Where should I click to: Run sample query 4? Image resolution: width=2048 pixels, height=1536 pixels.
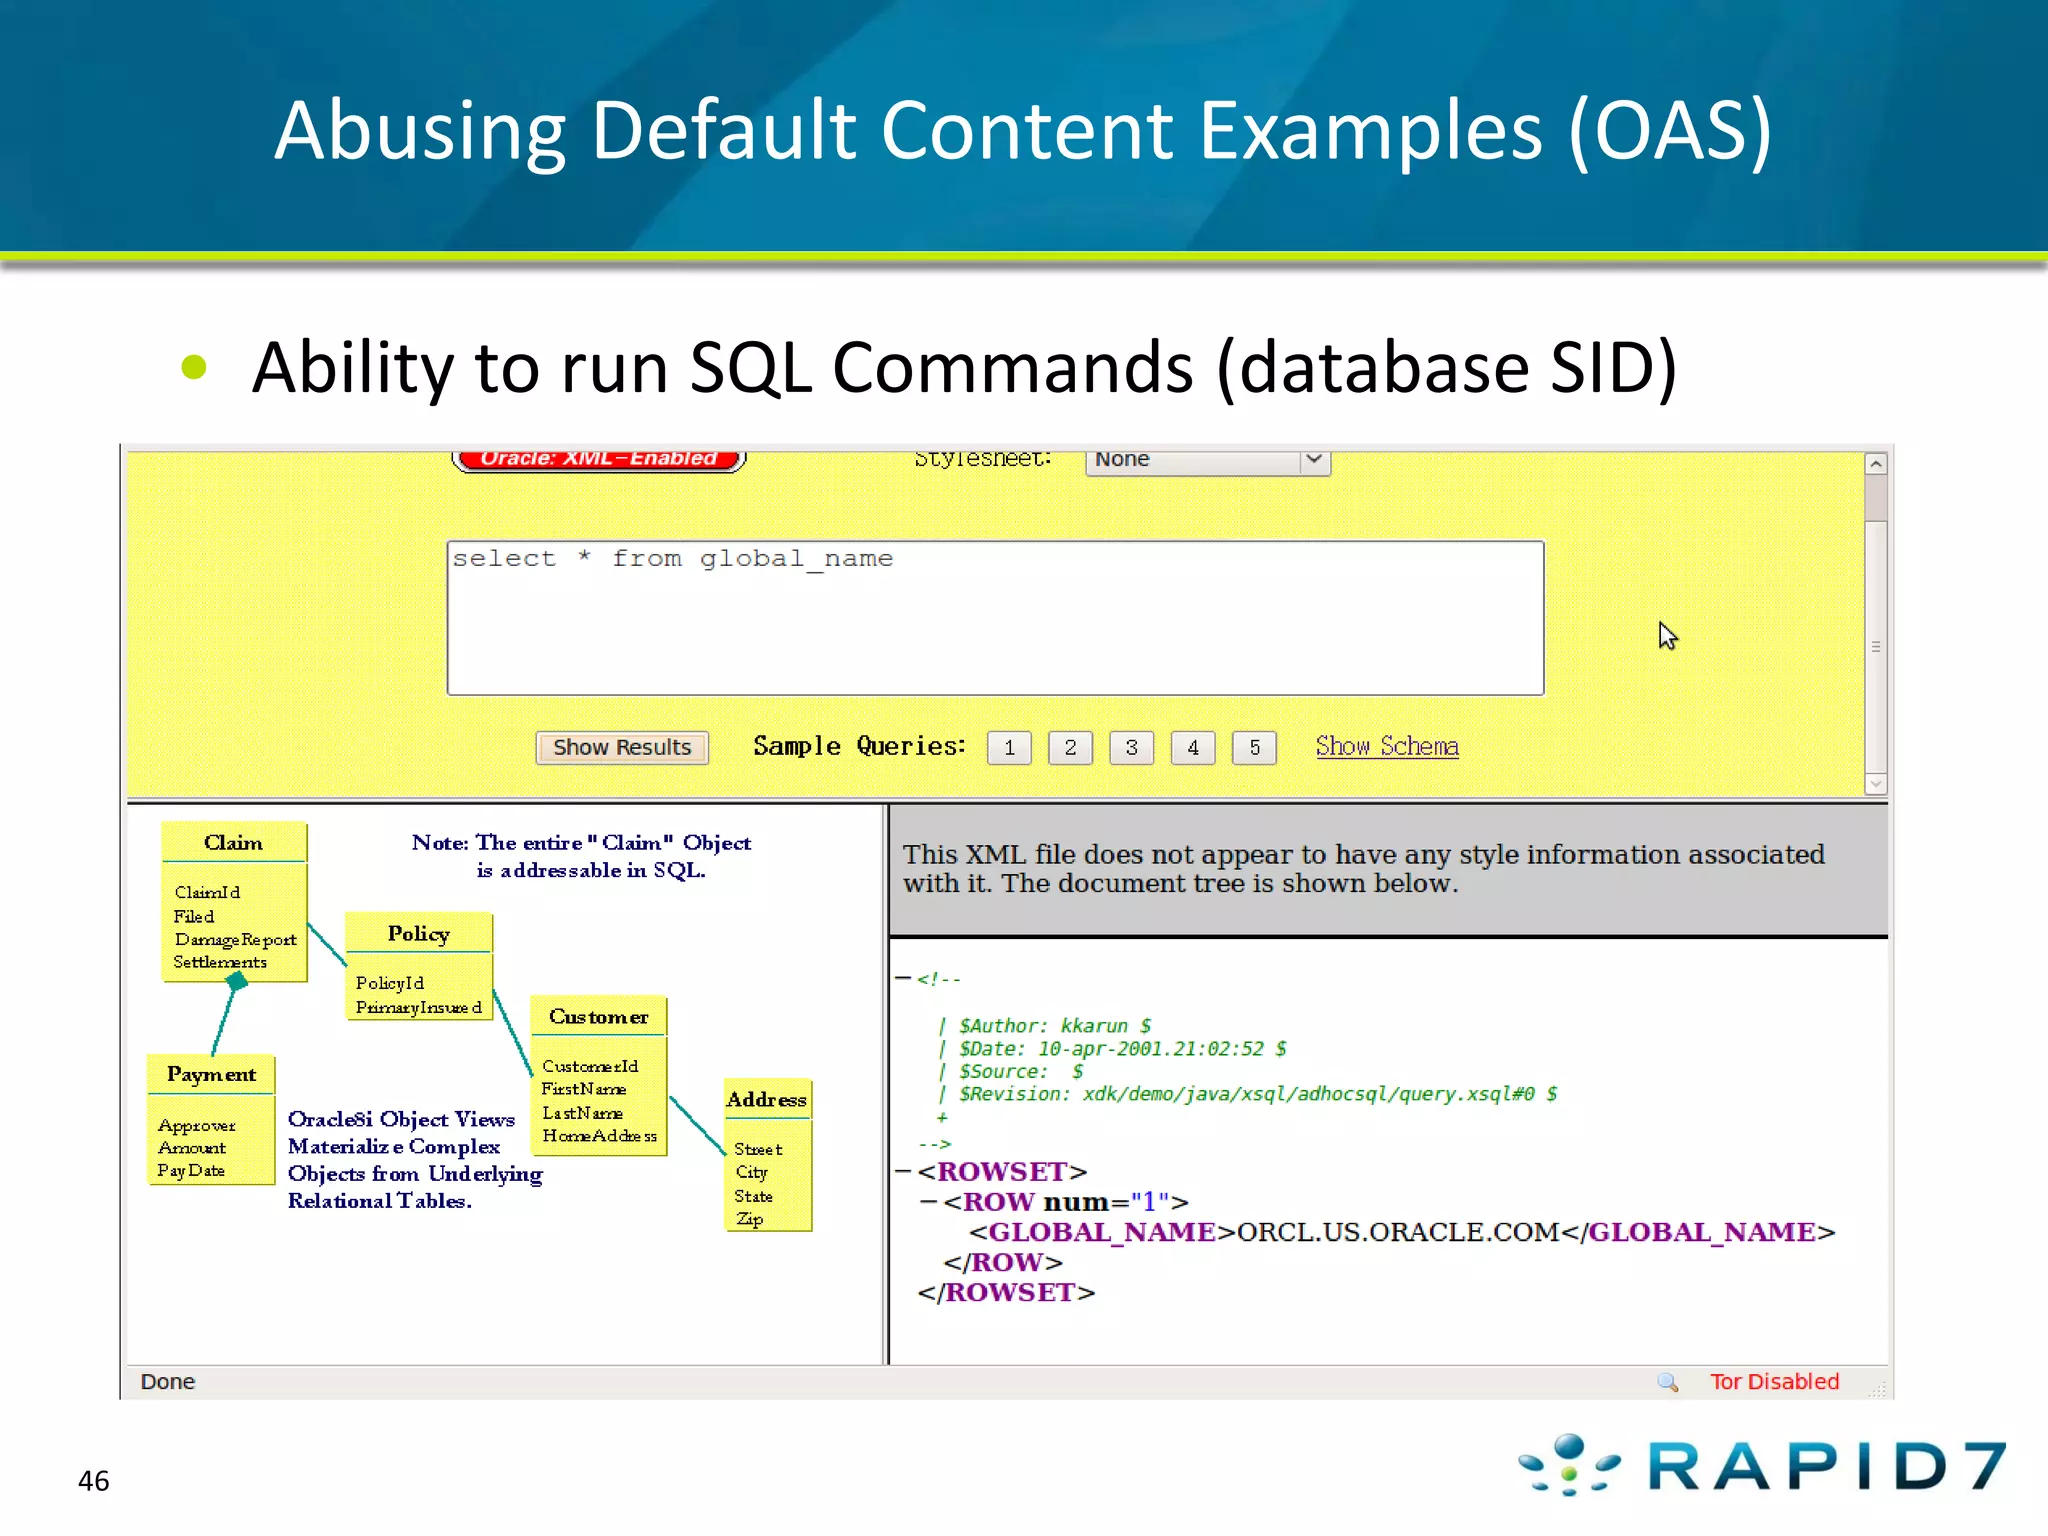1193,747
